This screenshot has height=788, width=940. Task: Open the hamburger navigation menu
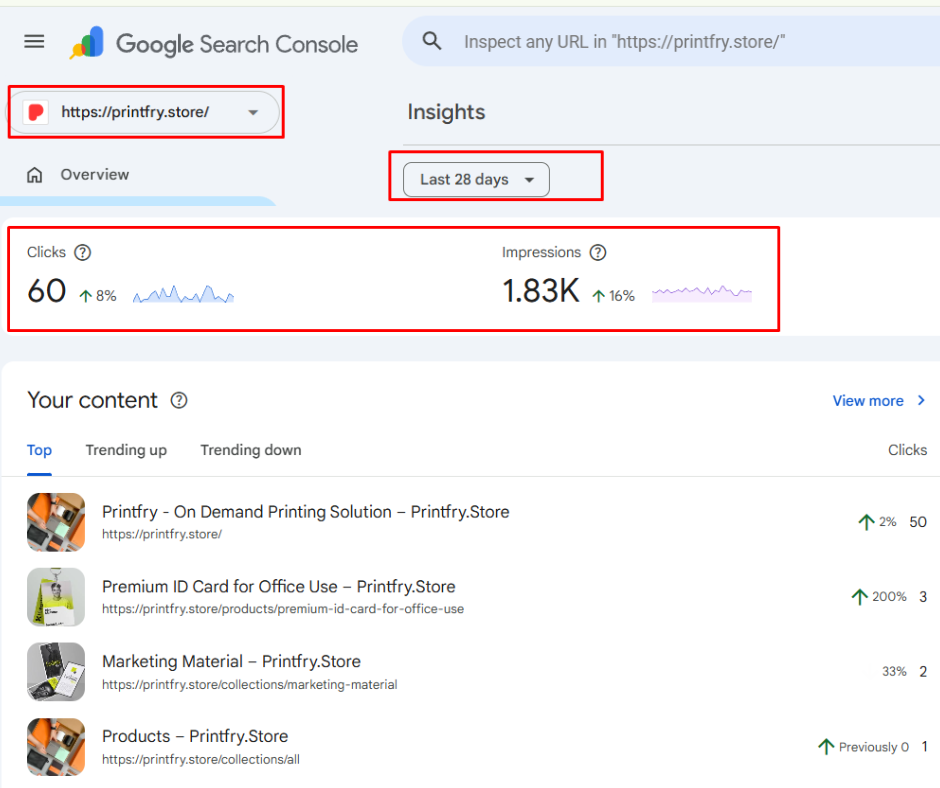pos(33,41)
